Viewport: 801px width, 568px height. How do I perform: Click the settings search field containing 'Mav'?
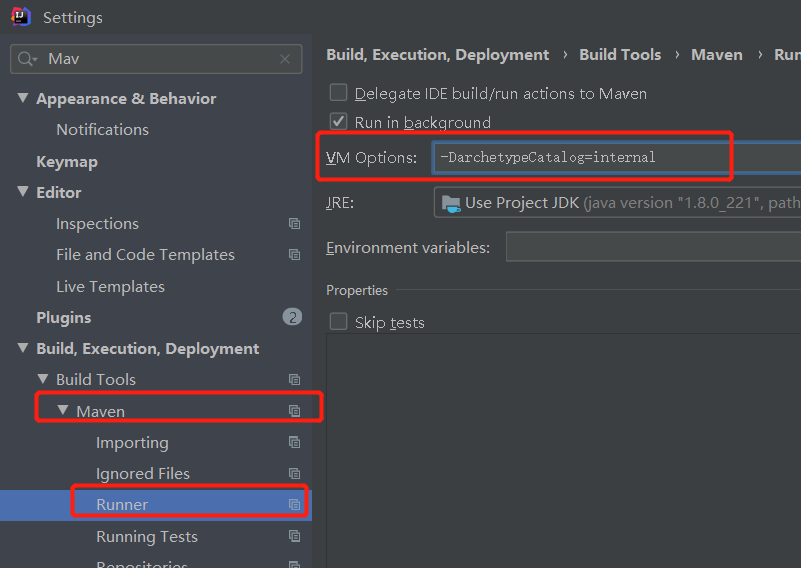(156, 59)
